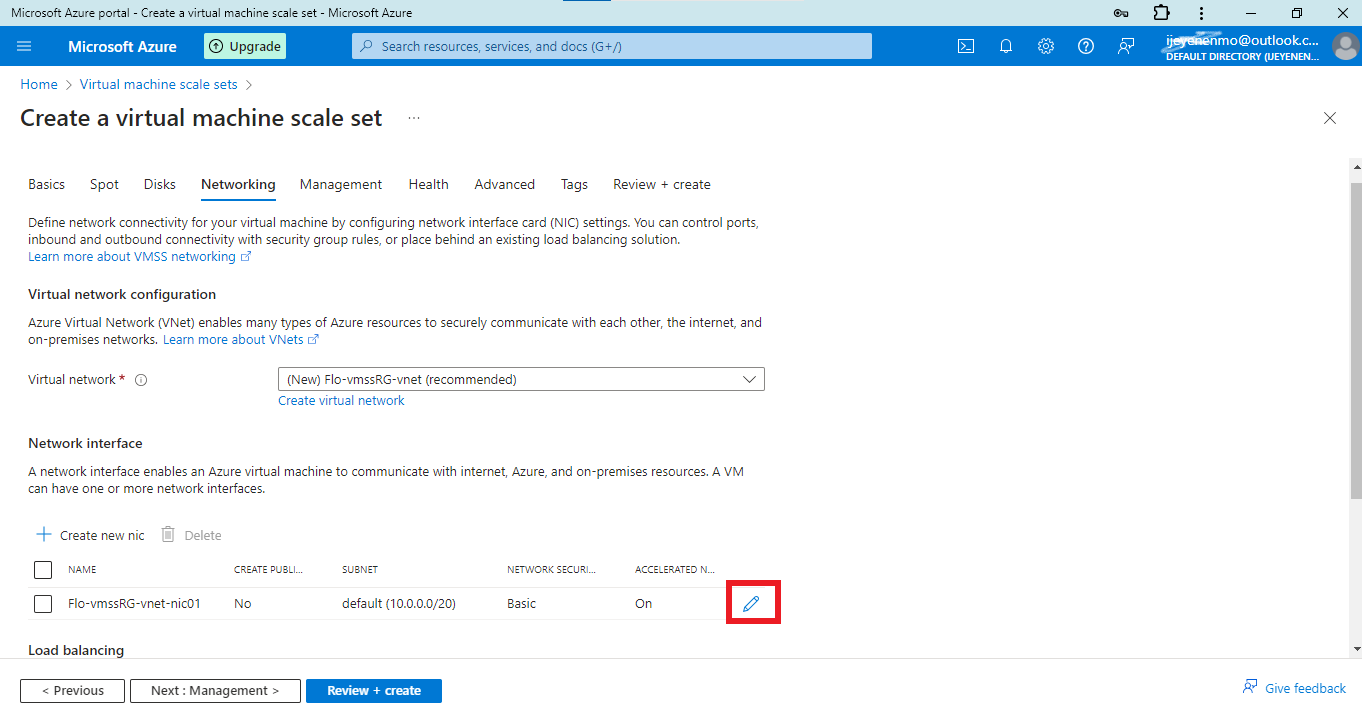Open the notifications bell

click(1006, 46)
